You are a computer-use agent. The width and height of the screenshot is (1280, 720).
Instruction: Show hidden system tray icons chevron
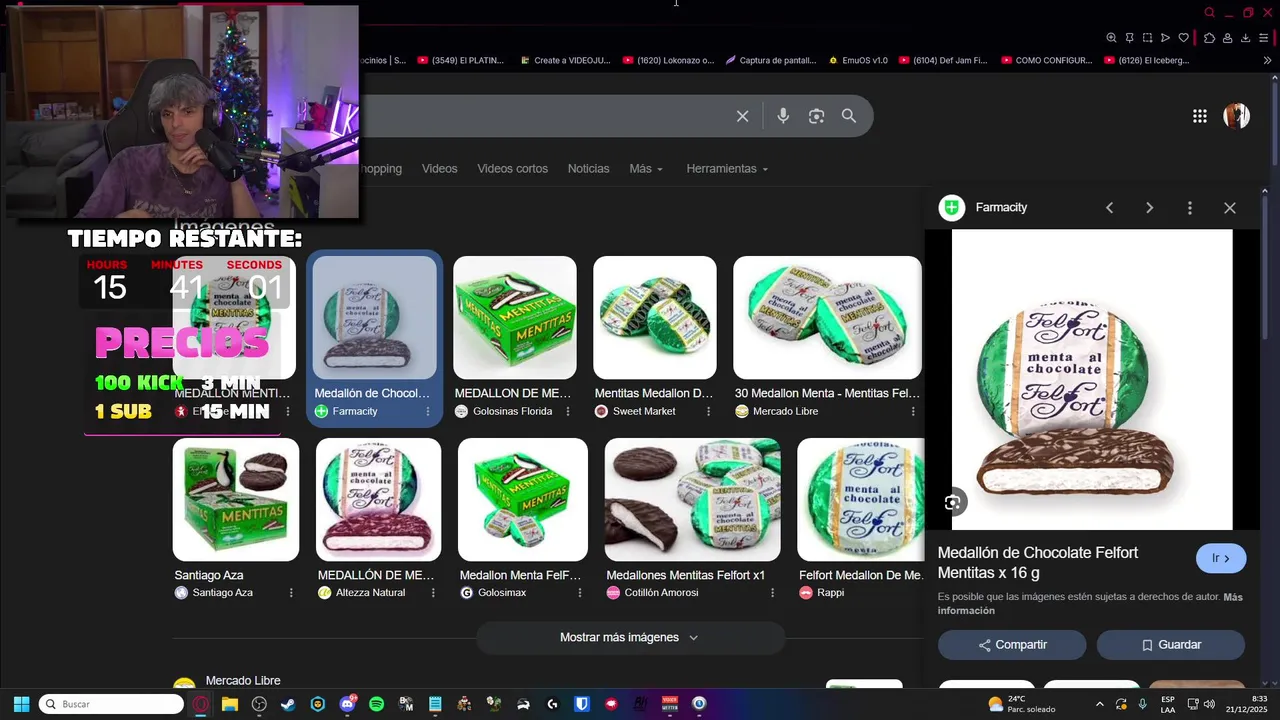point(1100,704)
